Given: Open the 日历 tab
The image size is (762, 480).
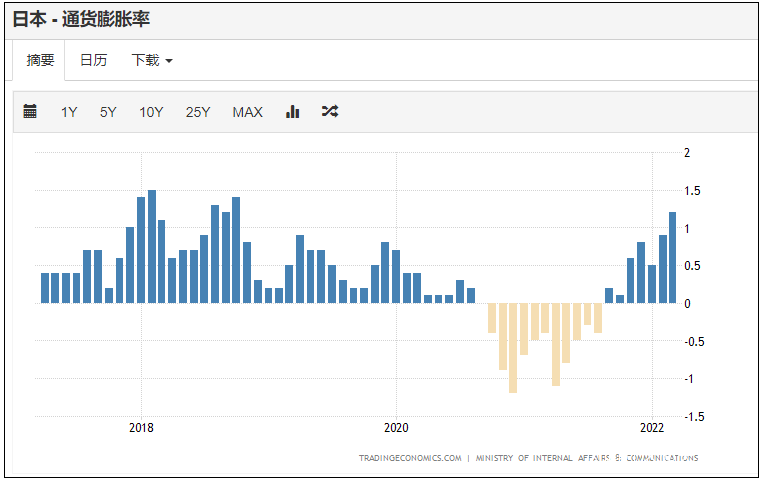Looking at the screenshot, I should [93, 60].
